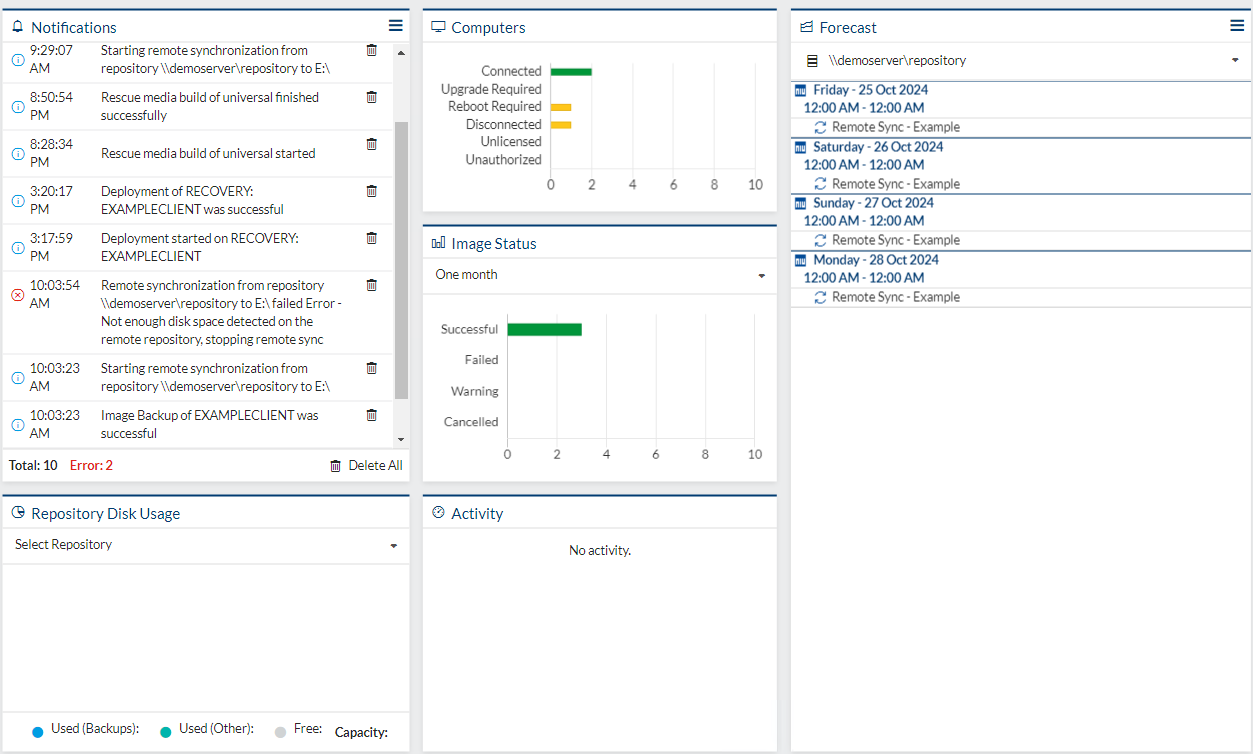Open the Forecast panel hamburger menu

coord(1237,26)
